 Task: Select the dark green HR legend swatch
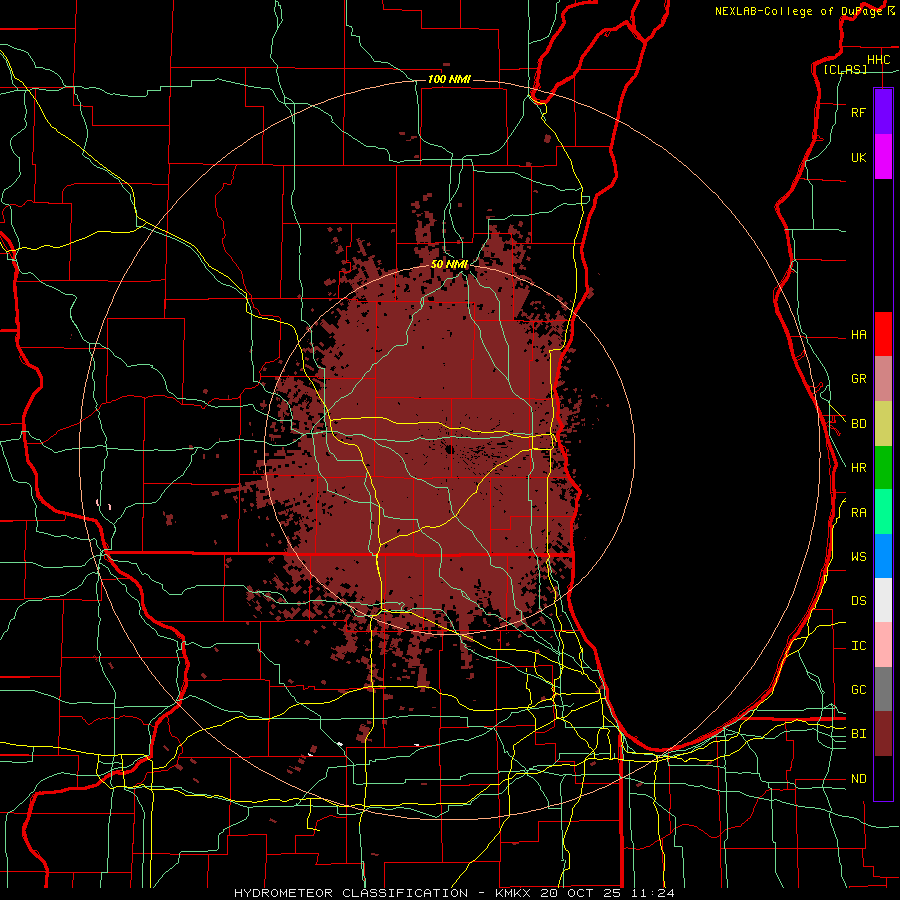[883, 468]
